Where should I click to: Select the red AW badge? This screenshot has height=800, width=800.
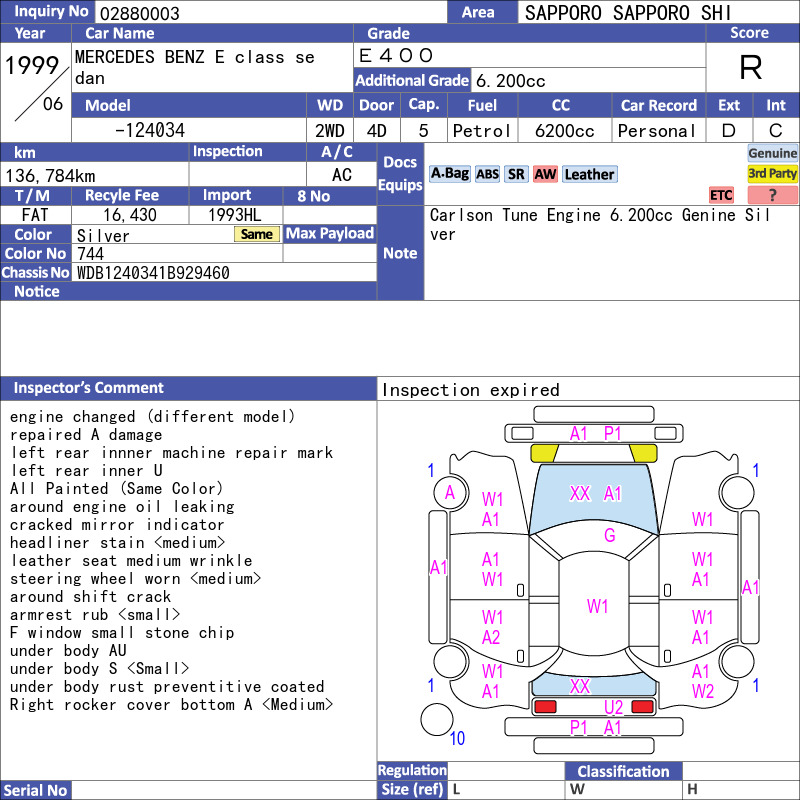coord(545,174)
